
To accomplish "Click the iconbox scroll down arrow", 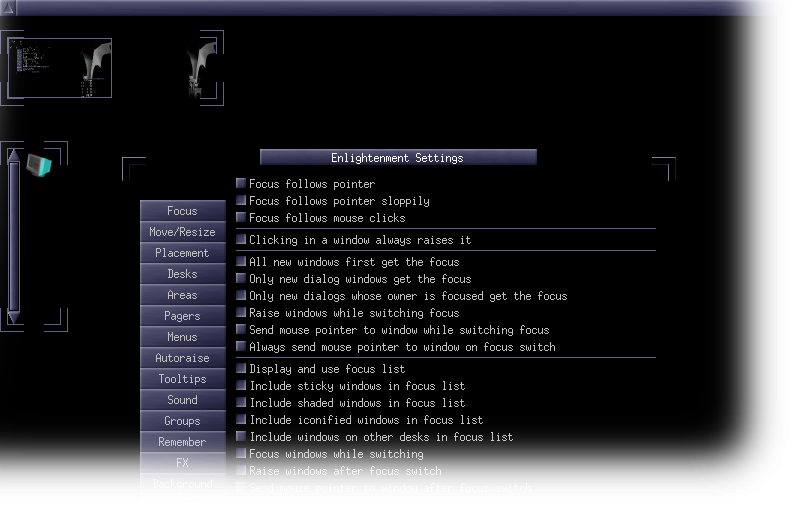I will [x=14, y=318].
